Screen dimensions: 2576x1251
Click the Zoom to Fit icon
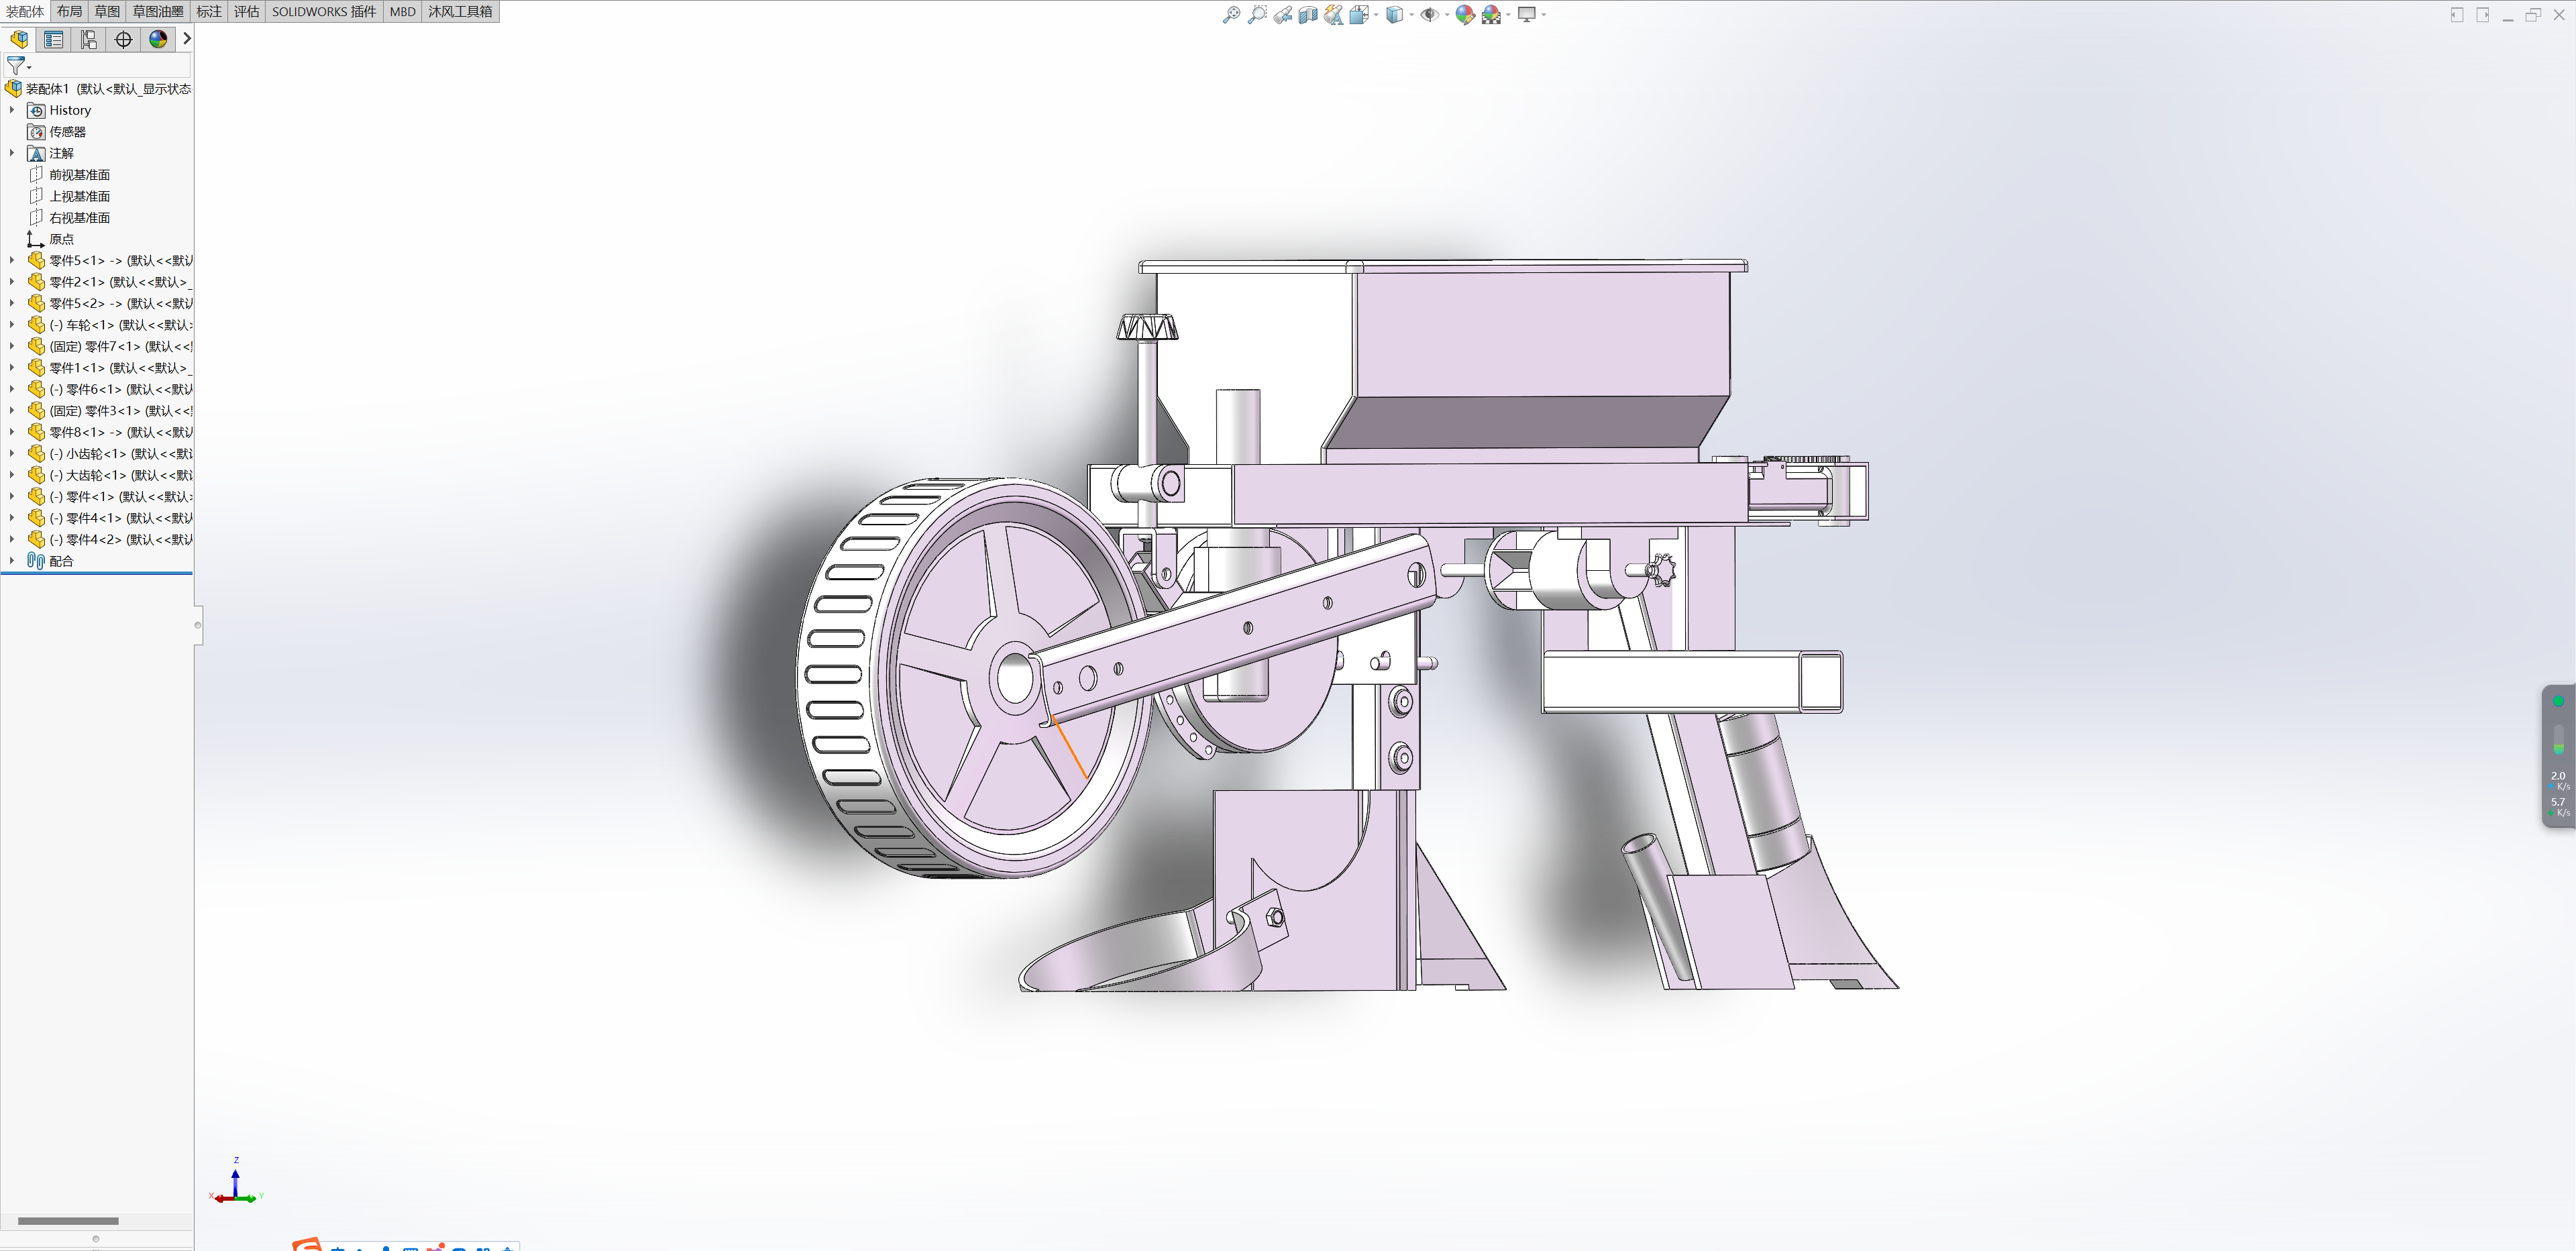coord(1231,14)
